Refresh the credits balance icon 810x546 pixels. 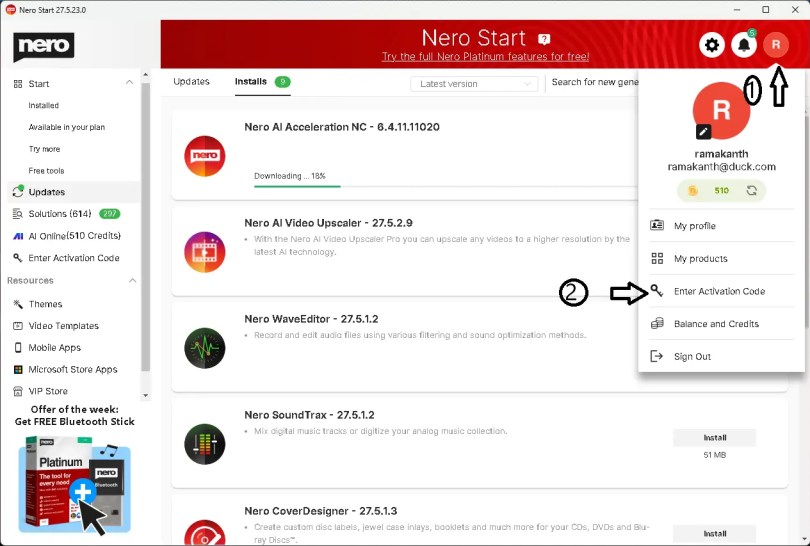pos(752,191)
